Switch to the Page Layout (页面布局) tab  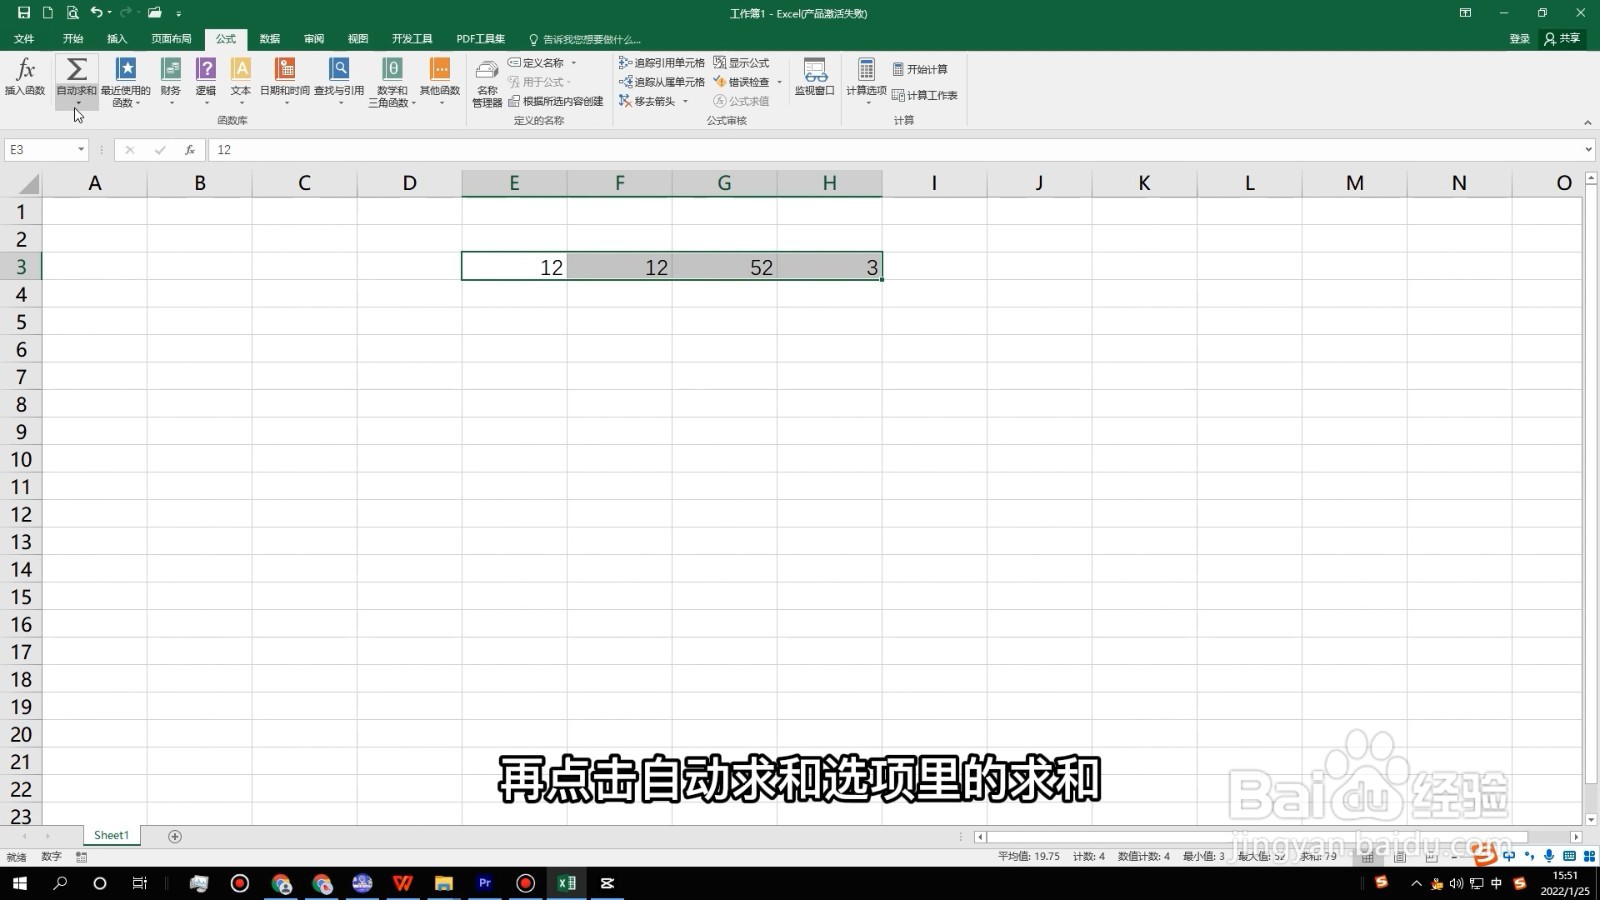pos(171,39)
